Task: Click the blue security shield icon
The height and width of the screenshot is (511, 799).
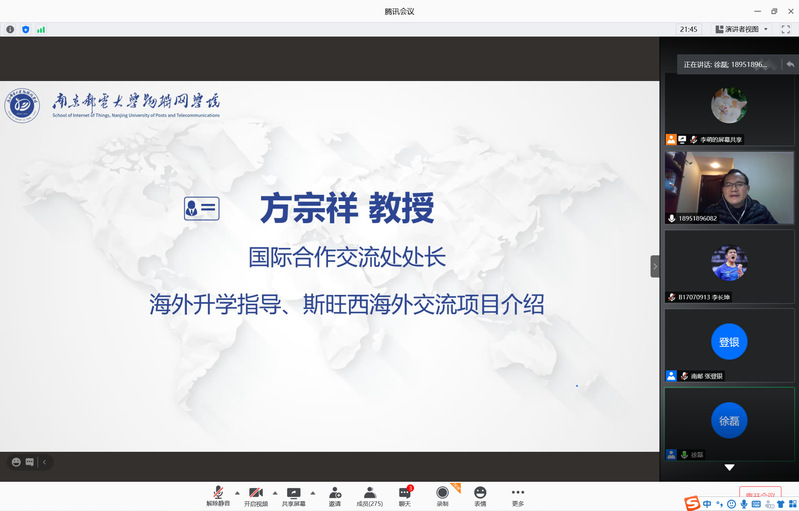Action: 25,30
